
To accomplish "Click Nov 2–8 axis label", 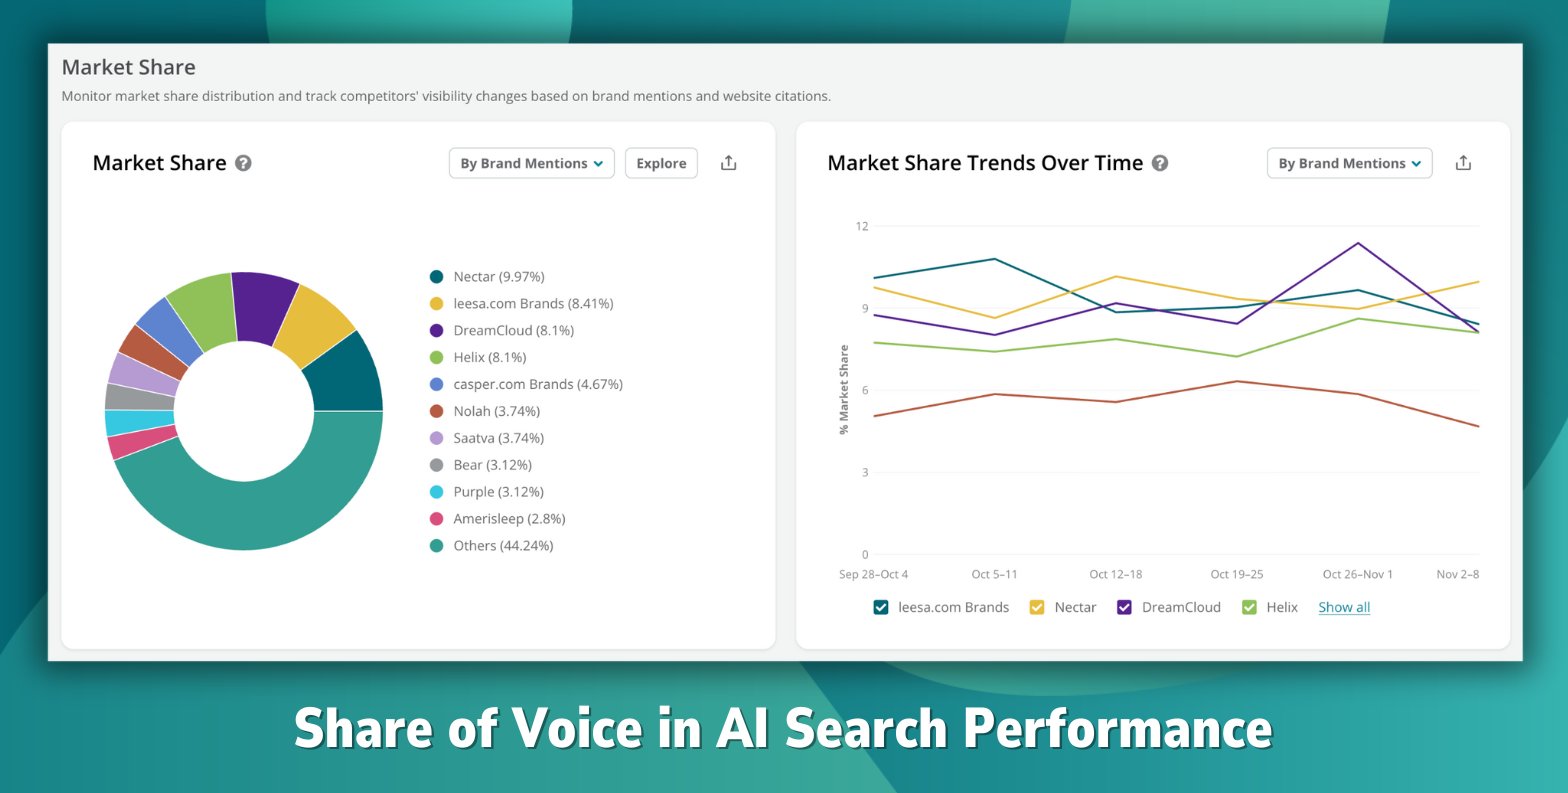I will coord(1458,574).
